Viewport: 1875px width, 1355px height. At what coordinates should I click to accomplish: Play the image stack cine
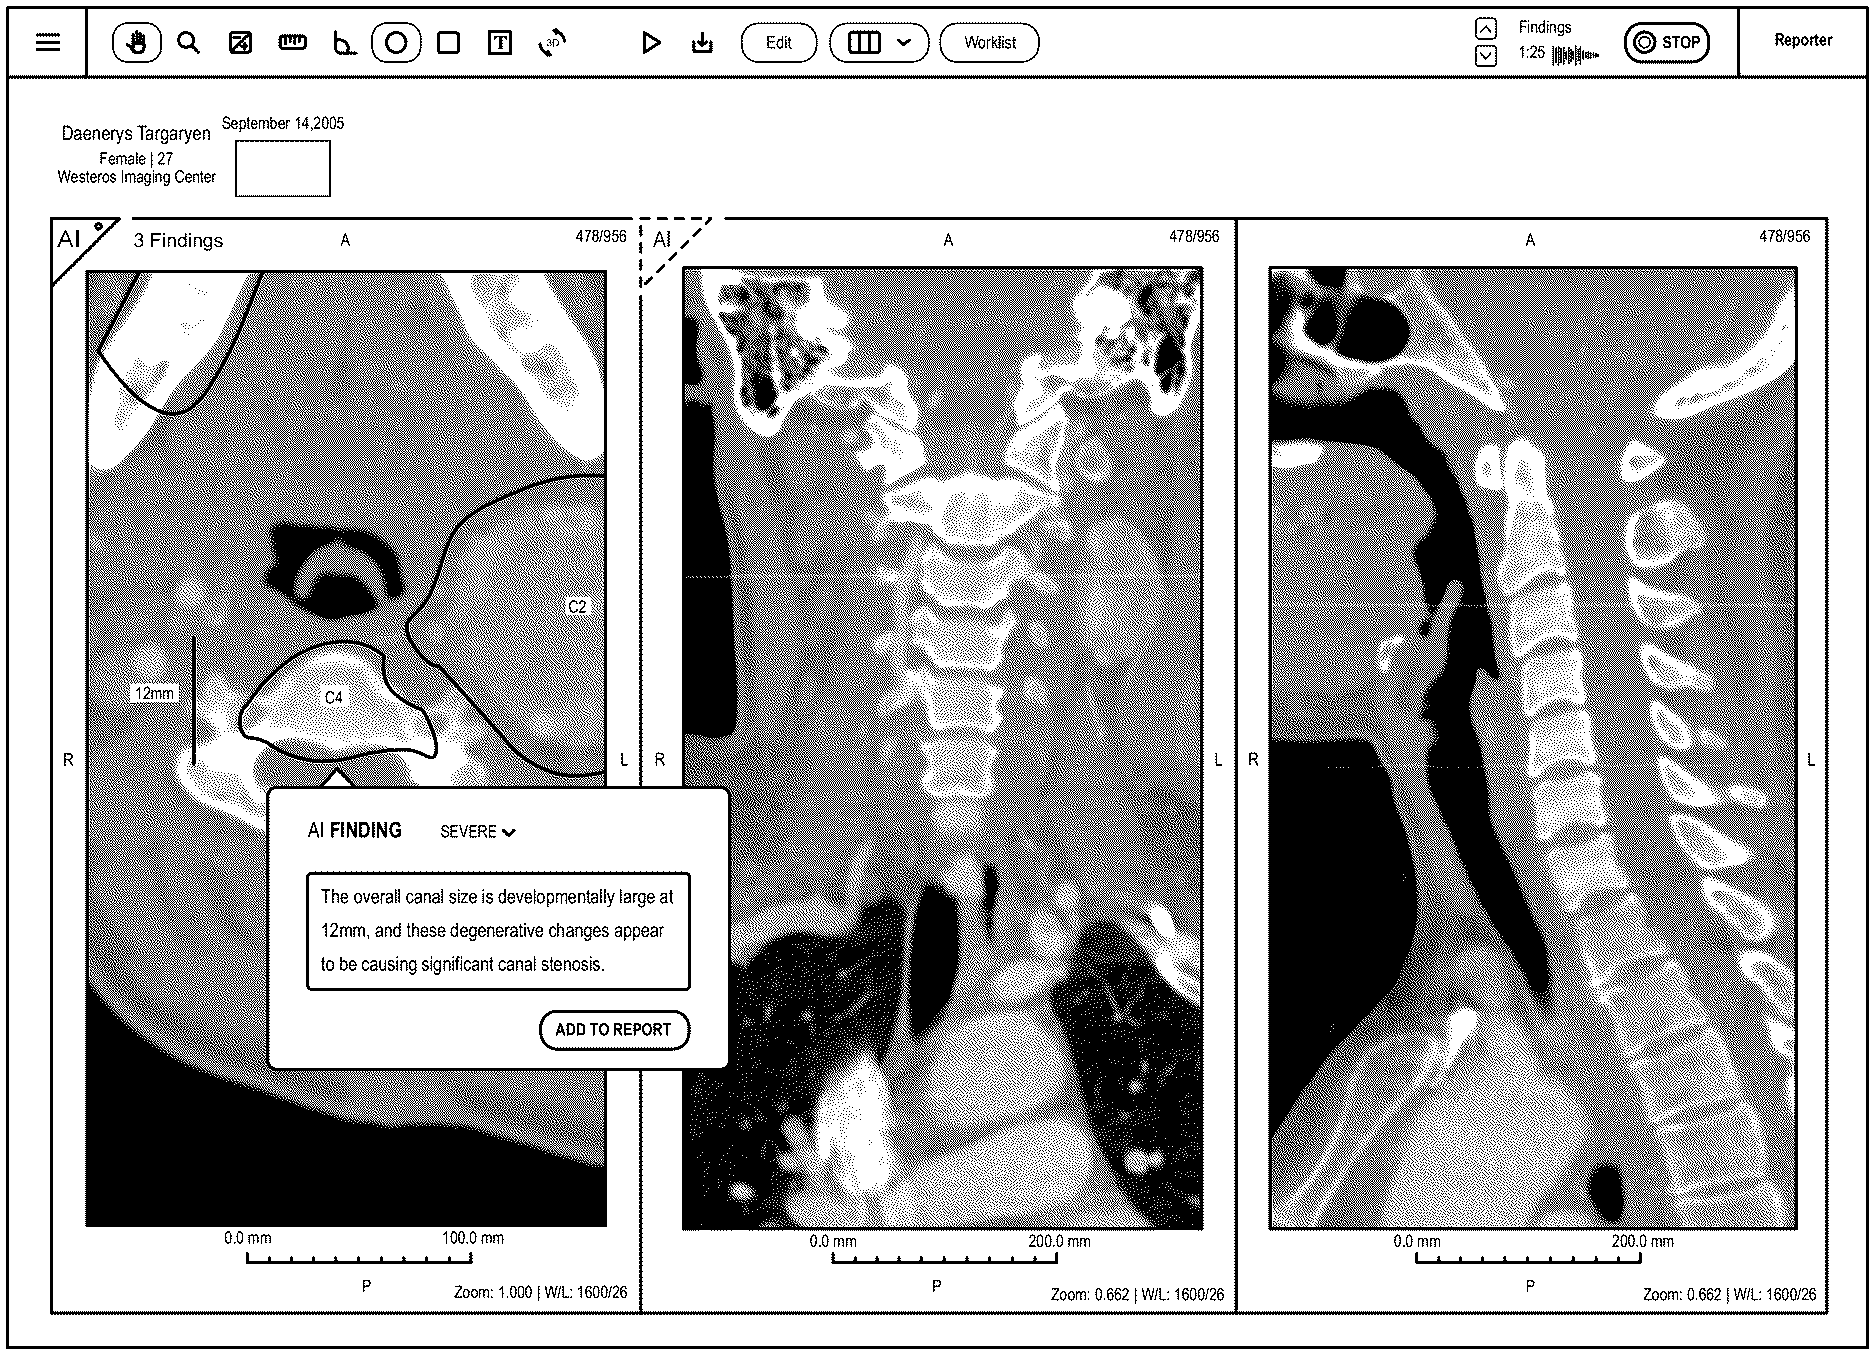coord(651,43)
